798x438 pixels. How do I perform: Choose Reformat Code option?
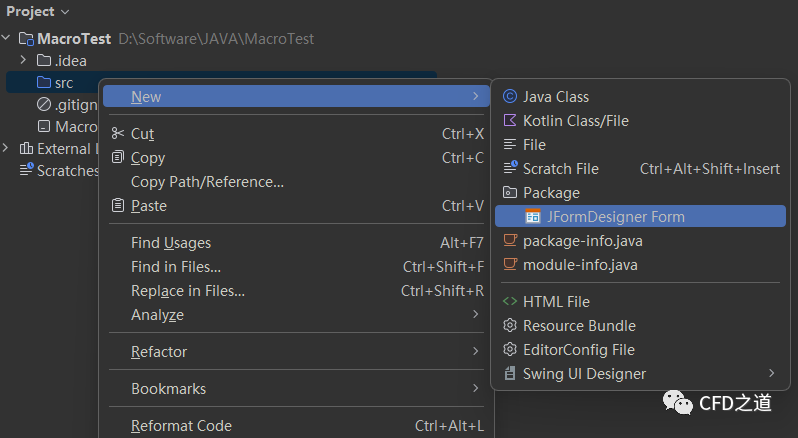tap(181, 426)
